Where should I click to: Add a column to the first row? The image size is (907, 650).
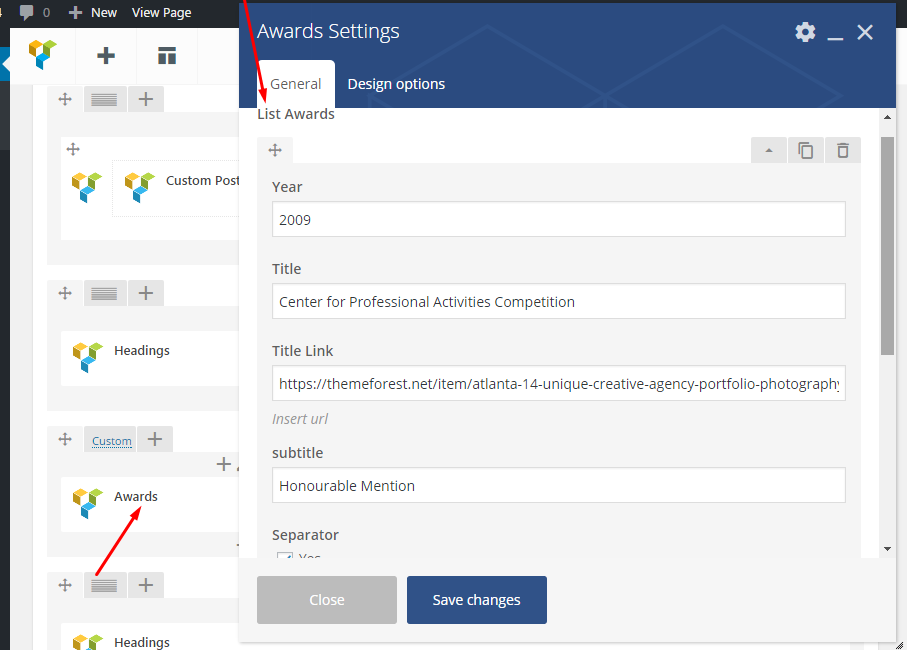click(146, 99)
